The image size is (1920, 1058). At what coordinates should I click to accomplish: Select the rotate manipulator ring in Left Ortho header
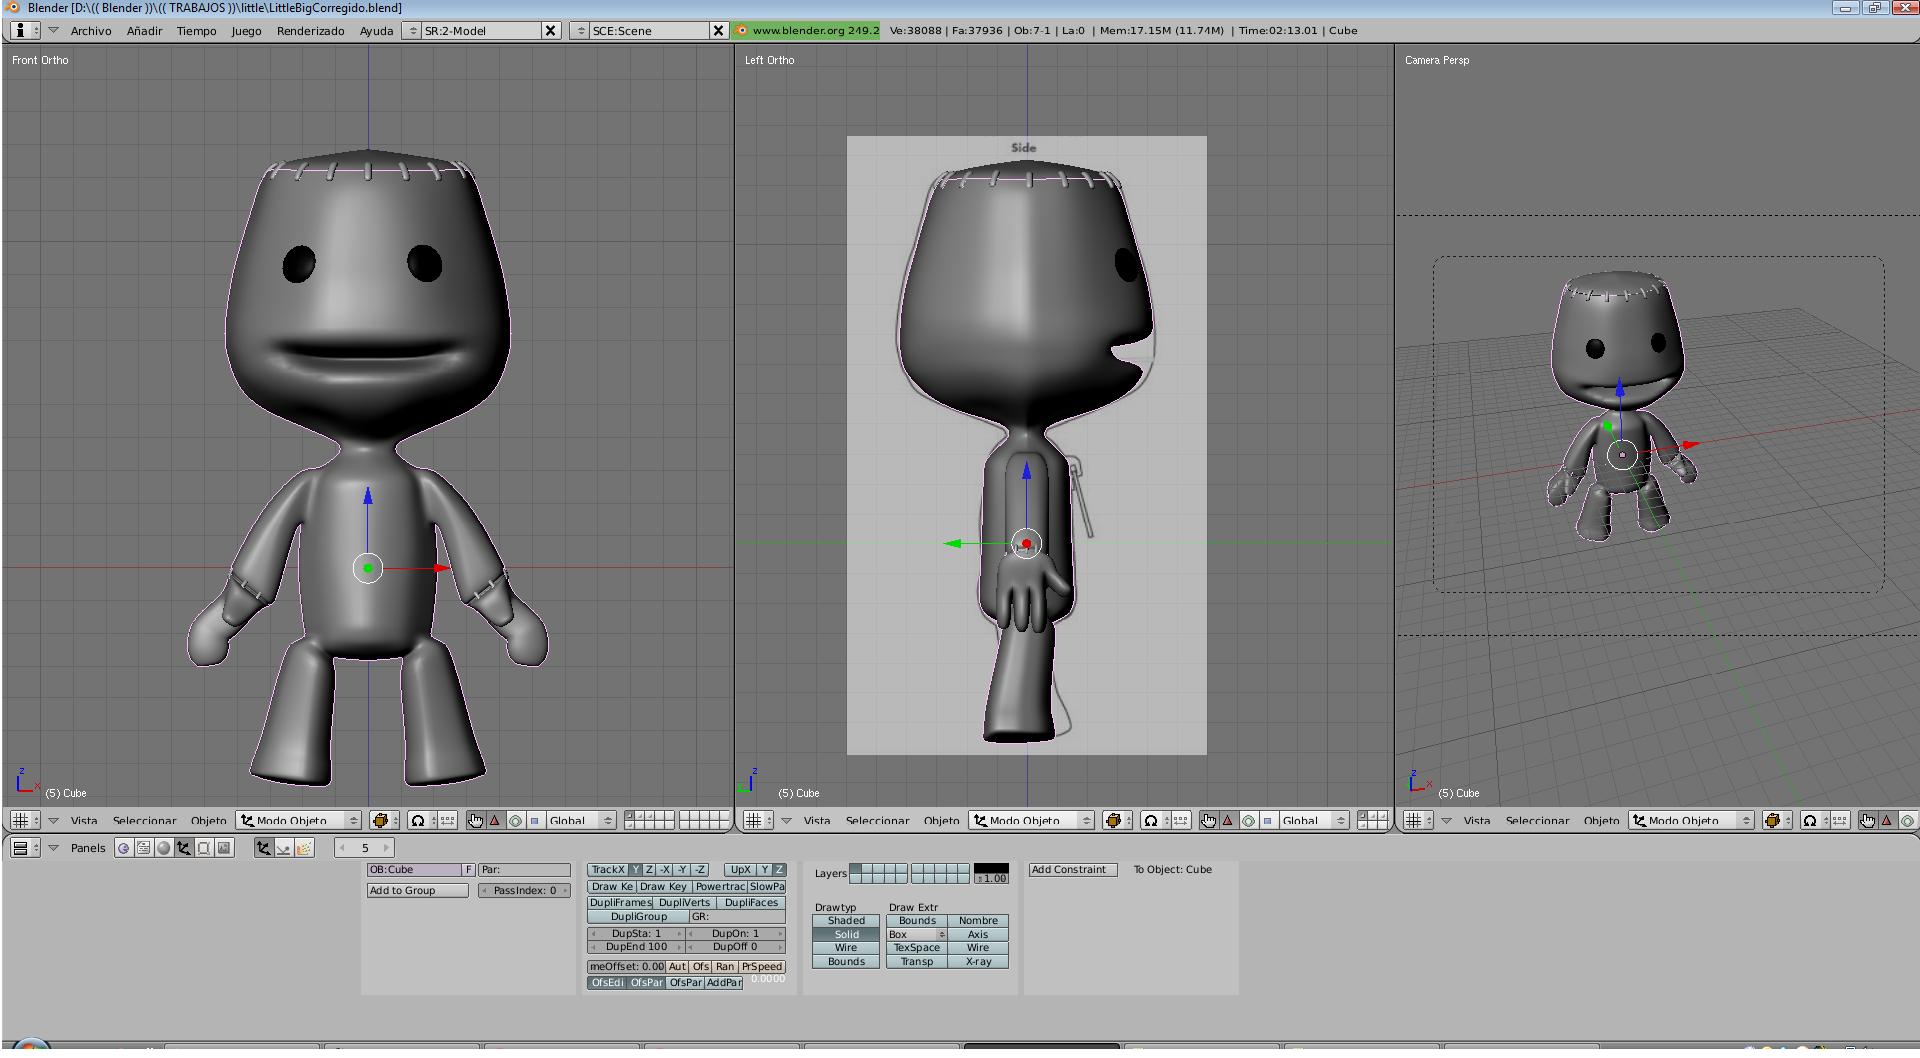pyautogui.click(x=1248, y=820)
